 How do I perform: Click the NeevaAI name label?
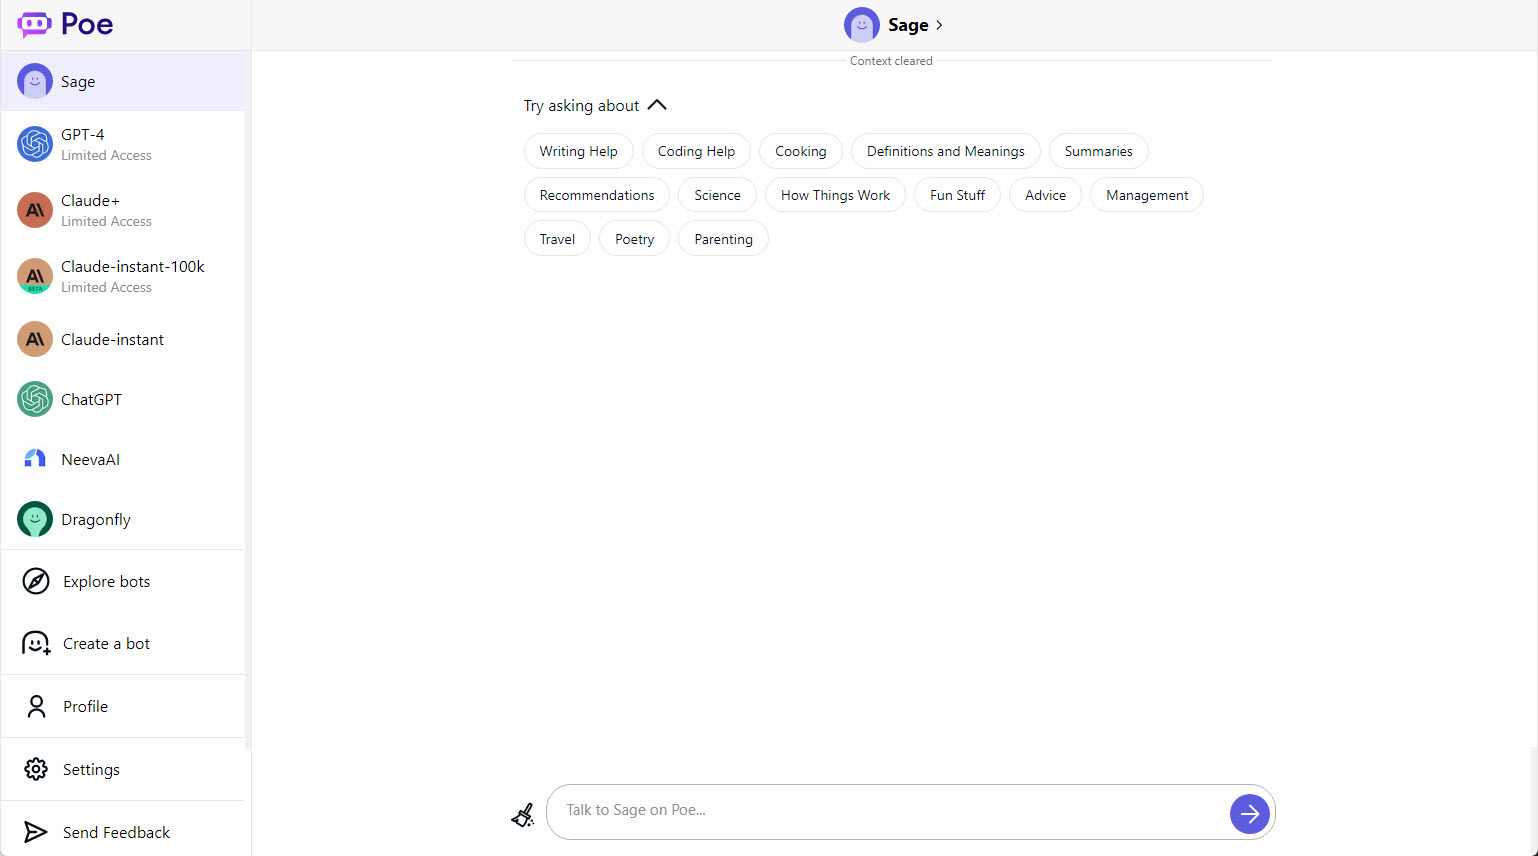point(90,459)
